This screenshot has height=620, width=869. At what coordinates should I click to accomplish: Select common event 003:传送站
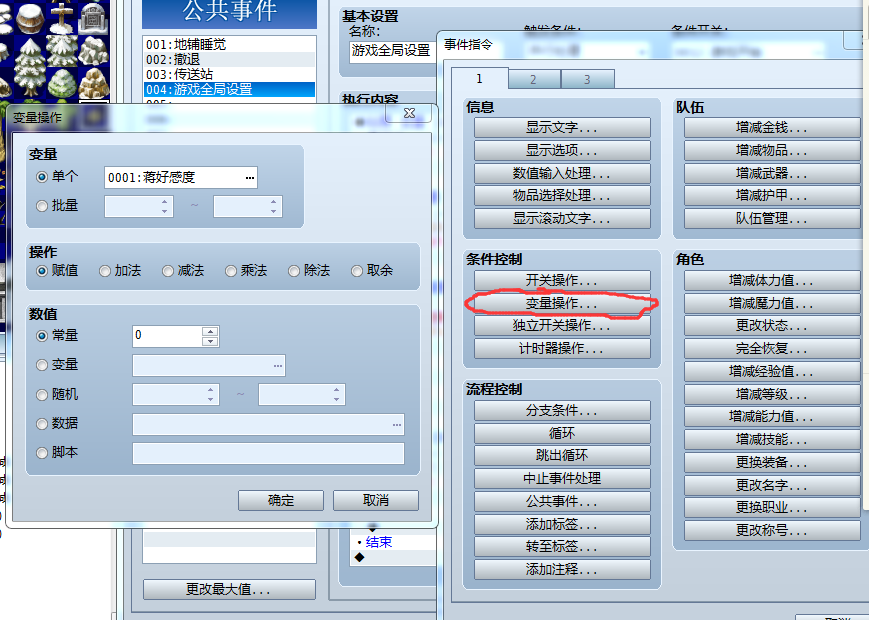coord(229,74)
